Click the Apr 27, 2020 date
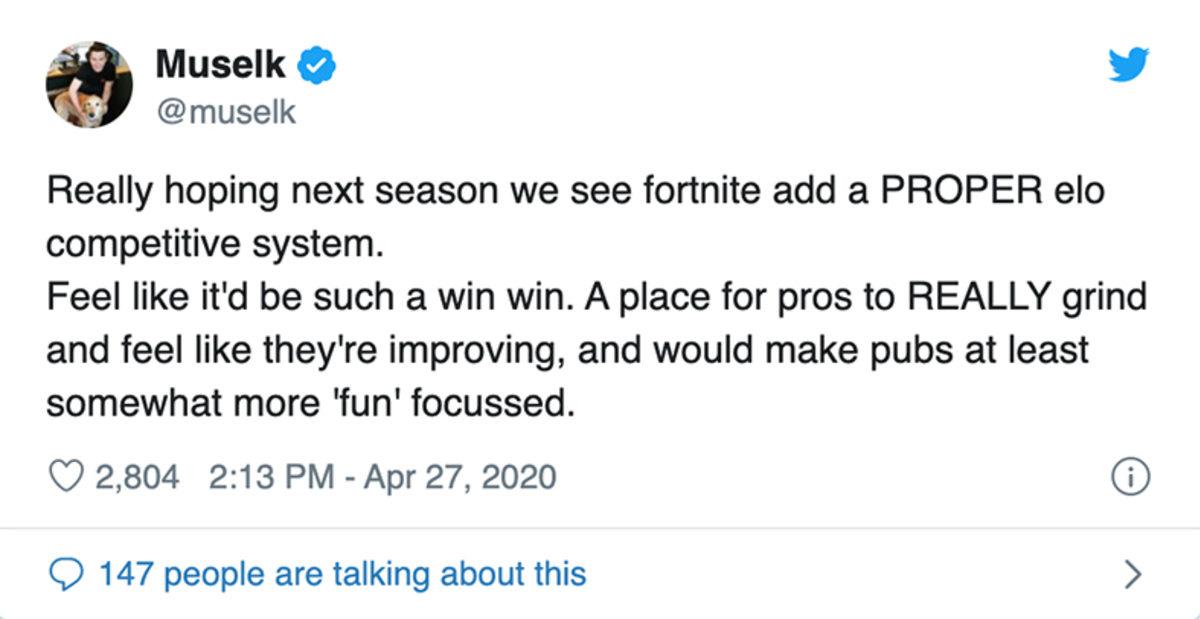1200x619 pixels. [x=452, y=476]
